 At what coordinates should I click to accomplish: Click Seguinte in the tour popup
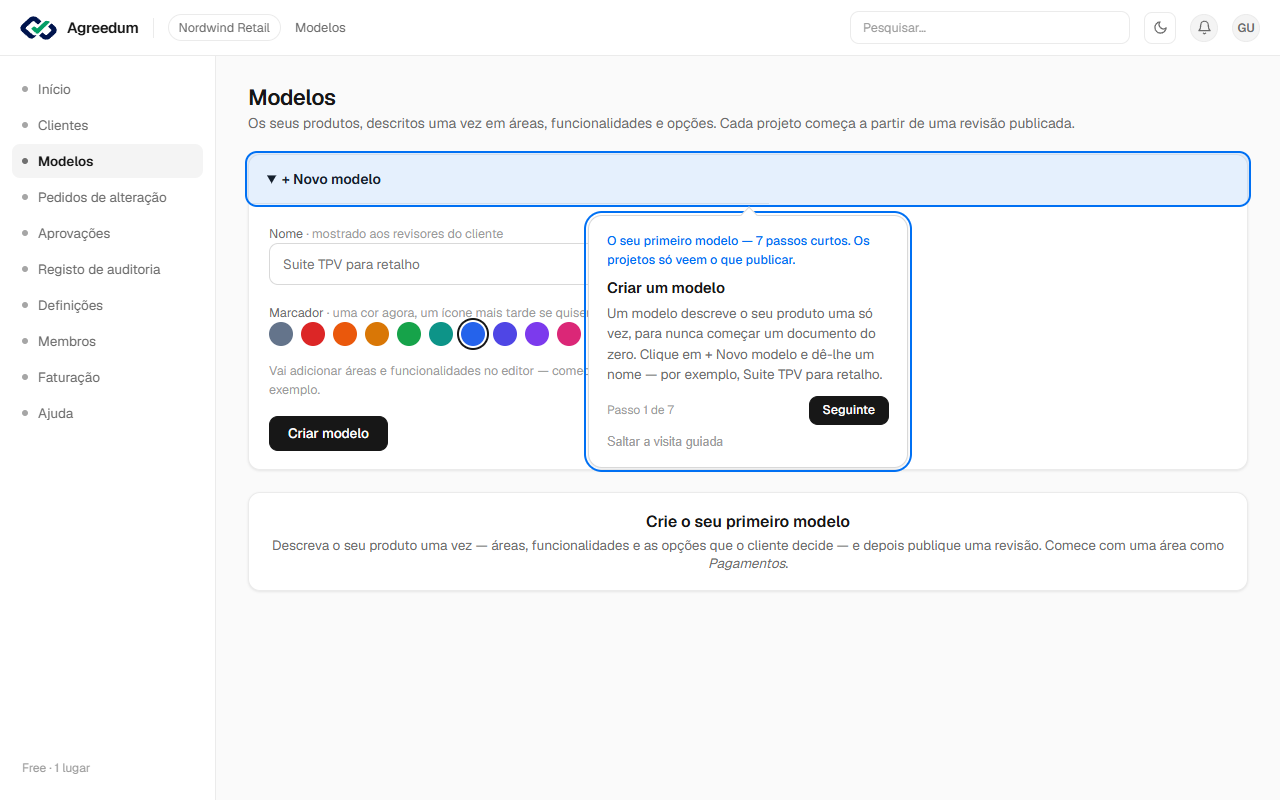848,410
